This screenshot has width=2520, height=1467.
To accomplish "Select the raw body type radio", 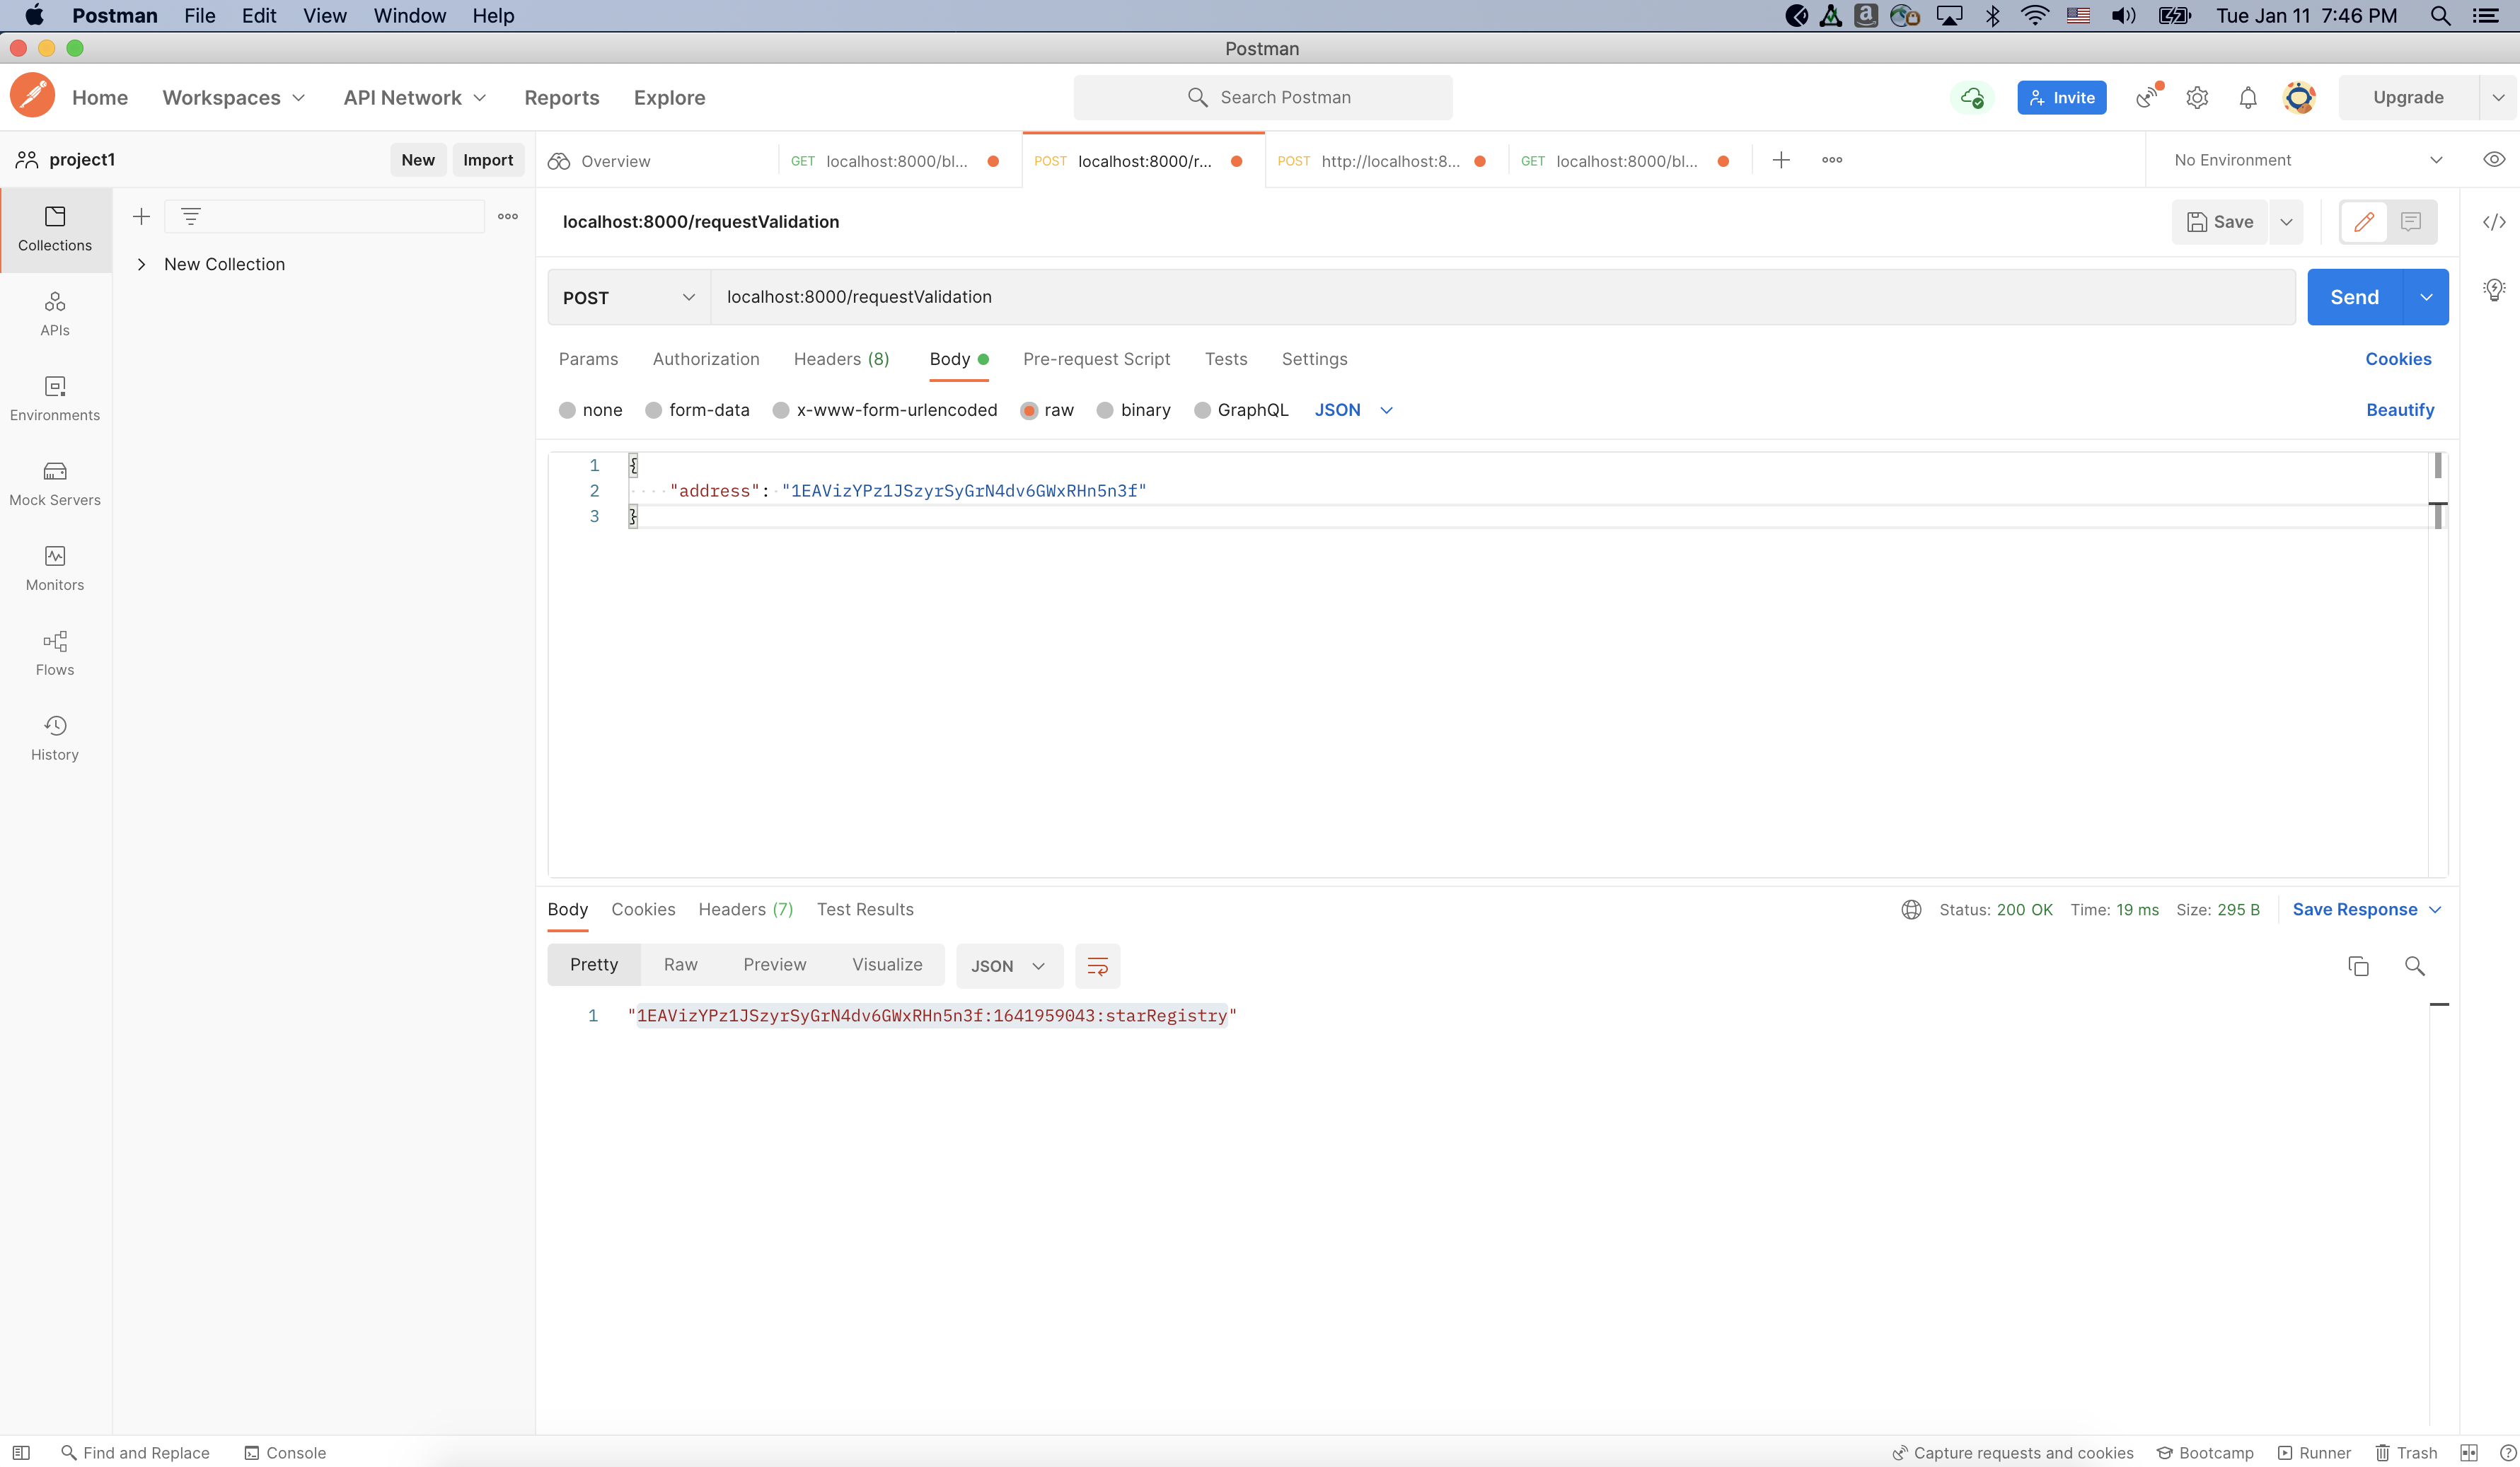I will tap(1029, 410).
